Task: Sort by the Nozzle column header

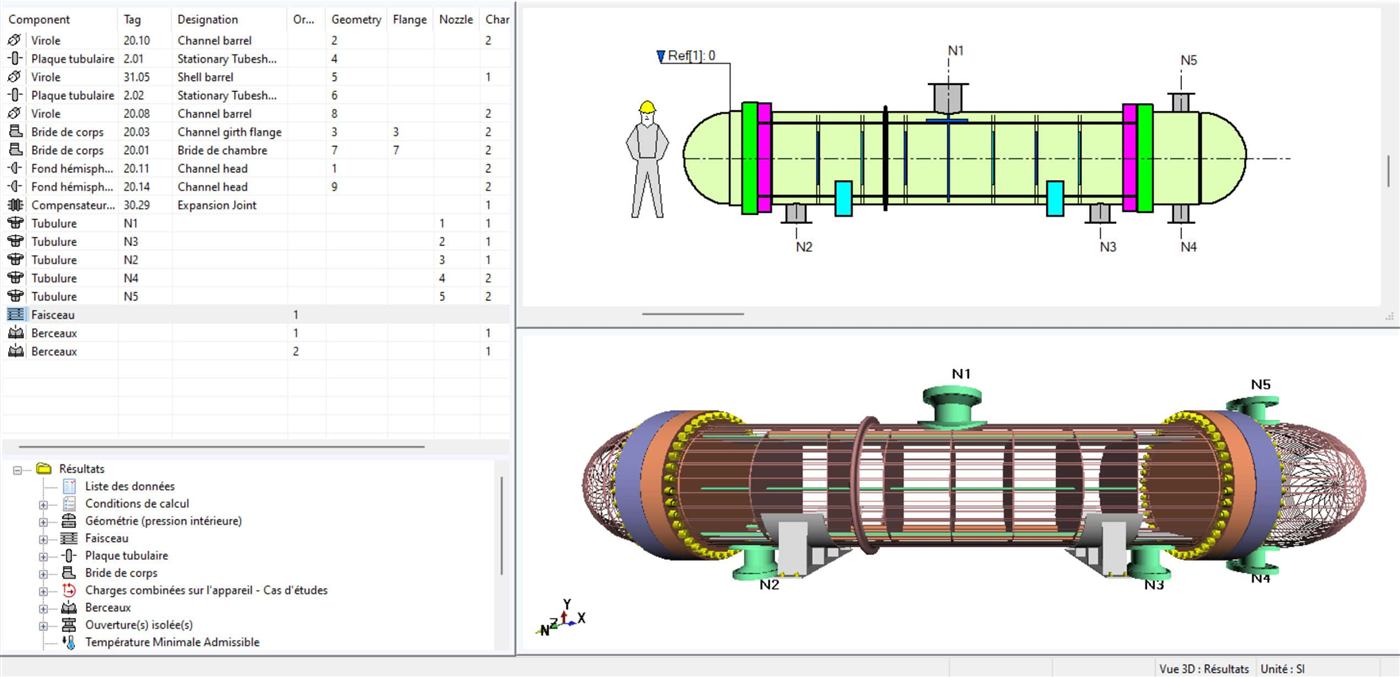Action: (x=456, y=19)
